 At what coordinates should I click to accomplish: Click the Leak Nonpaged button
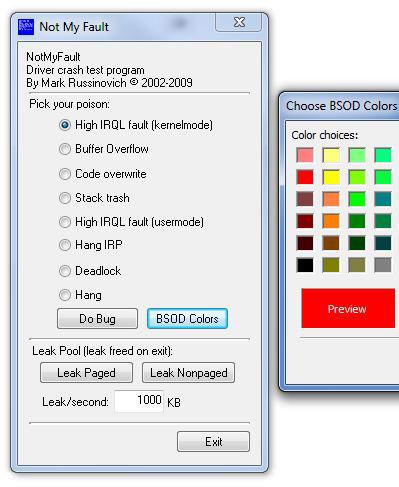click(x=188, y=373)
